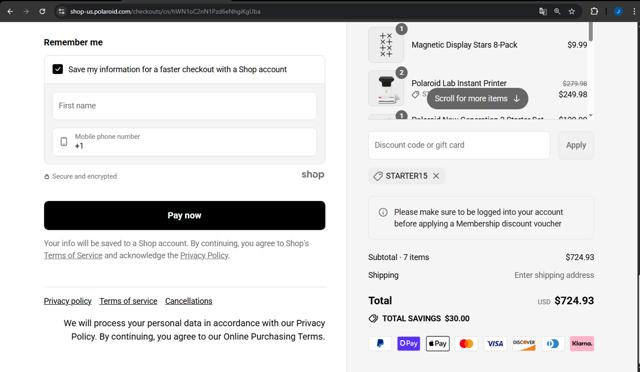Click the Secure and encrypted lock icon
Viewport: 640px width, 372px height.
tap(47, 176)
